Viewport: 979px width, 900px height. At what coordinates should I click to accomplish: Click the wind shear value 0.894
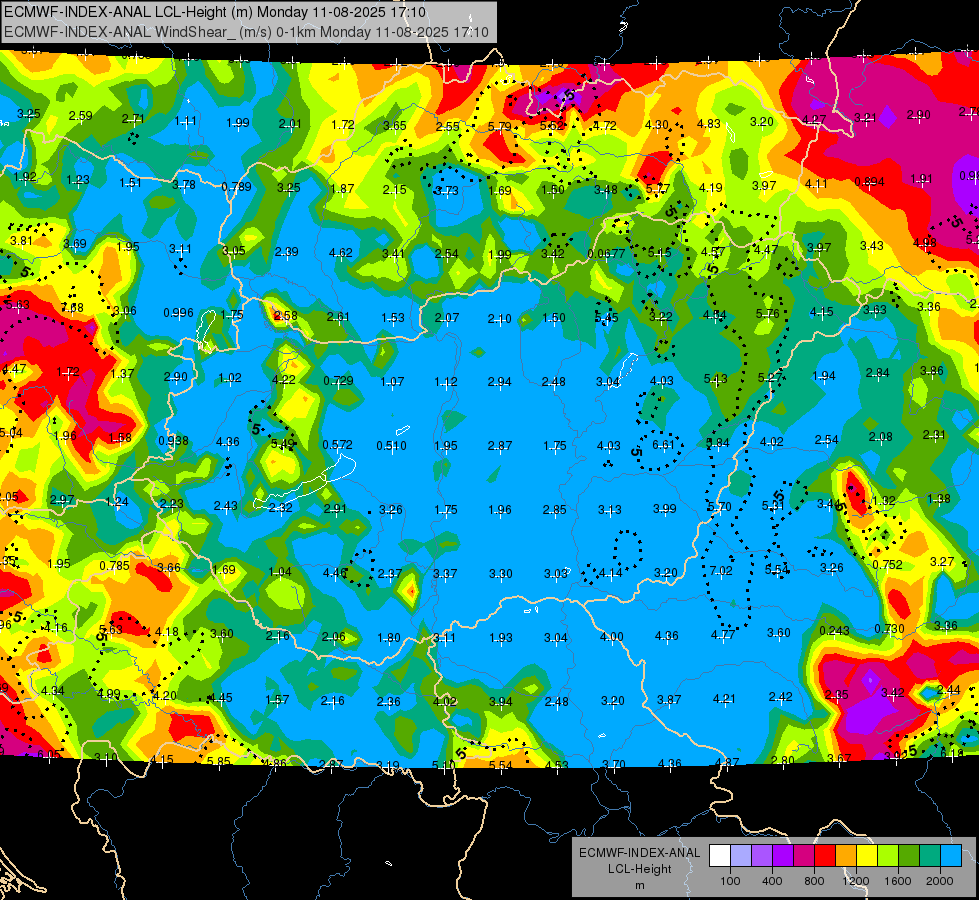870,182
